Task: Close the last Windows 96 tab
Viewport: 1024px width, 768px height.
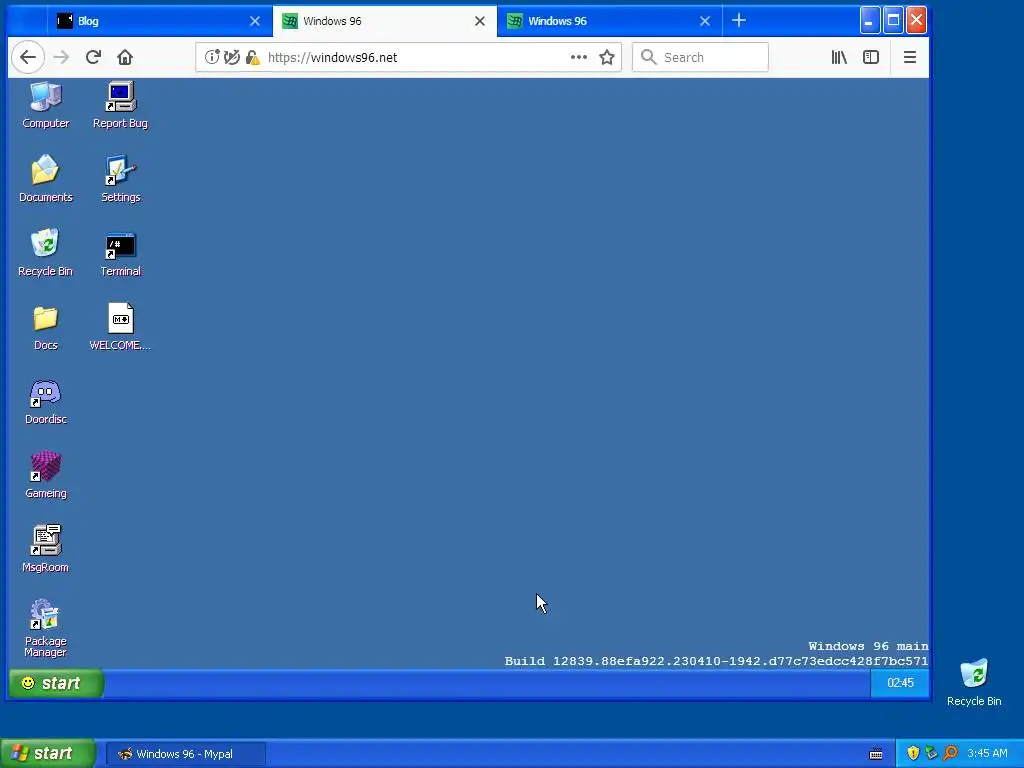Action: [x=705, y=21]
